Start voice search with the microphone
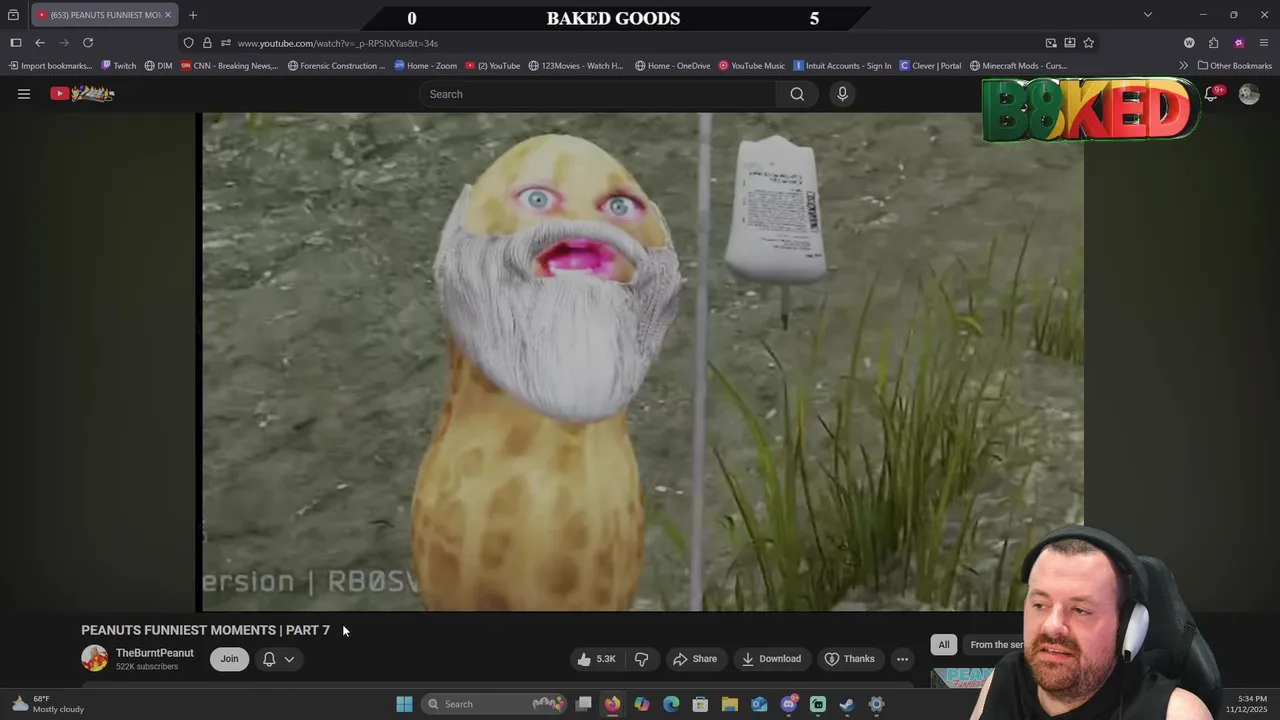 pos(842,94)
